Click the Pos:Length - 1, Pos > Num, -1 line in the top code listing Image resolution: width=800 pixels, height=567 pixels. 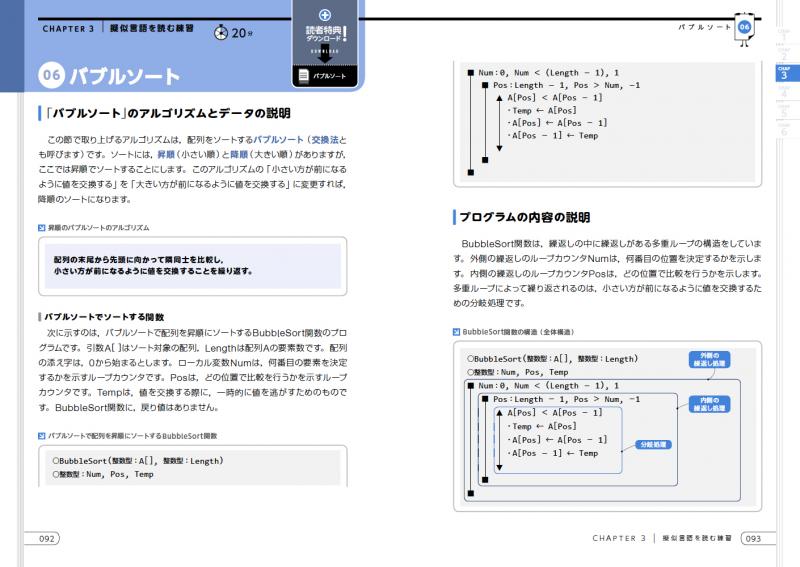coord(566,85)
